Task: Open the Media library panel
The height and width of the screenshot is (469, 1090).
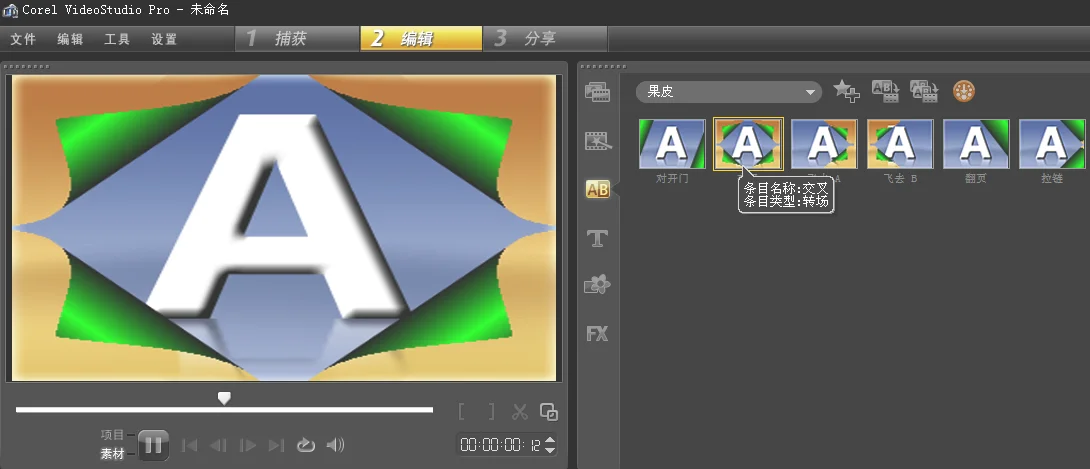Action: tap(598, 93)
